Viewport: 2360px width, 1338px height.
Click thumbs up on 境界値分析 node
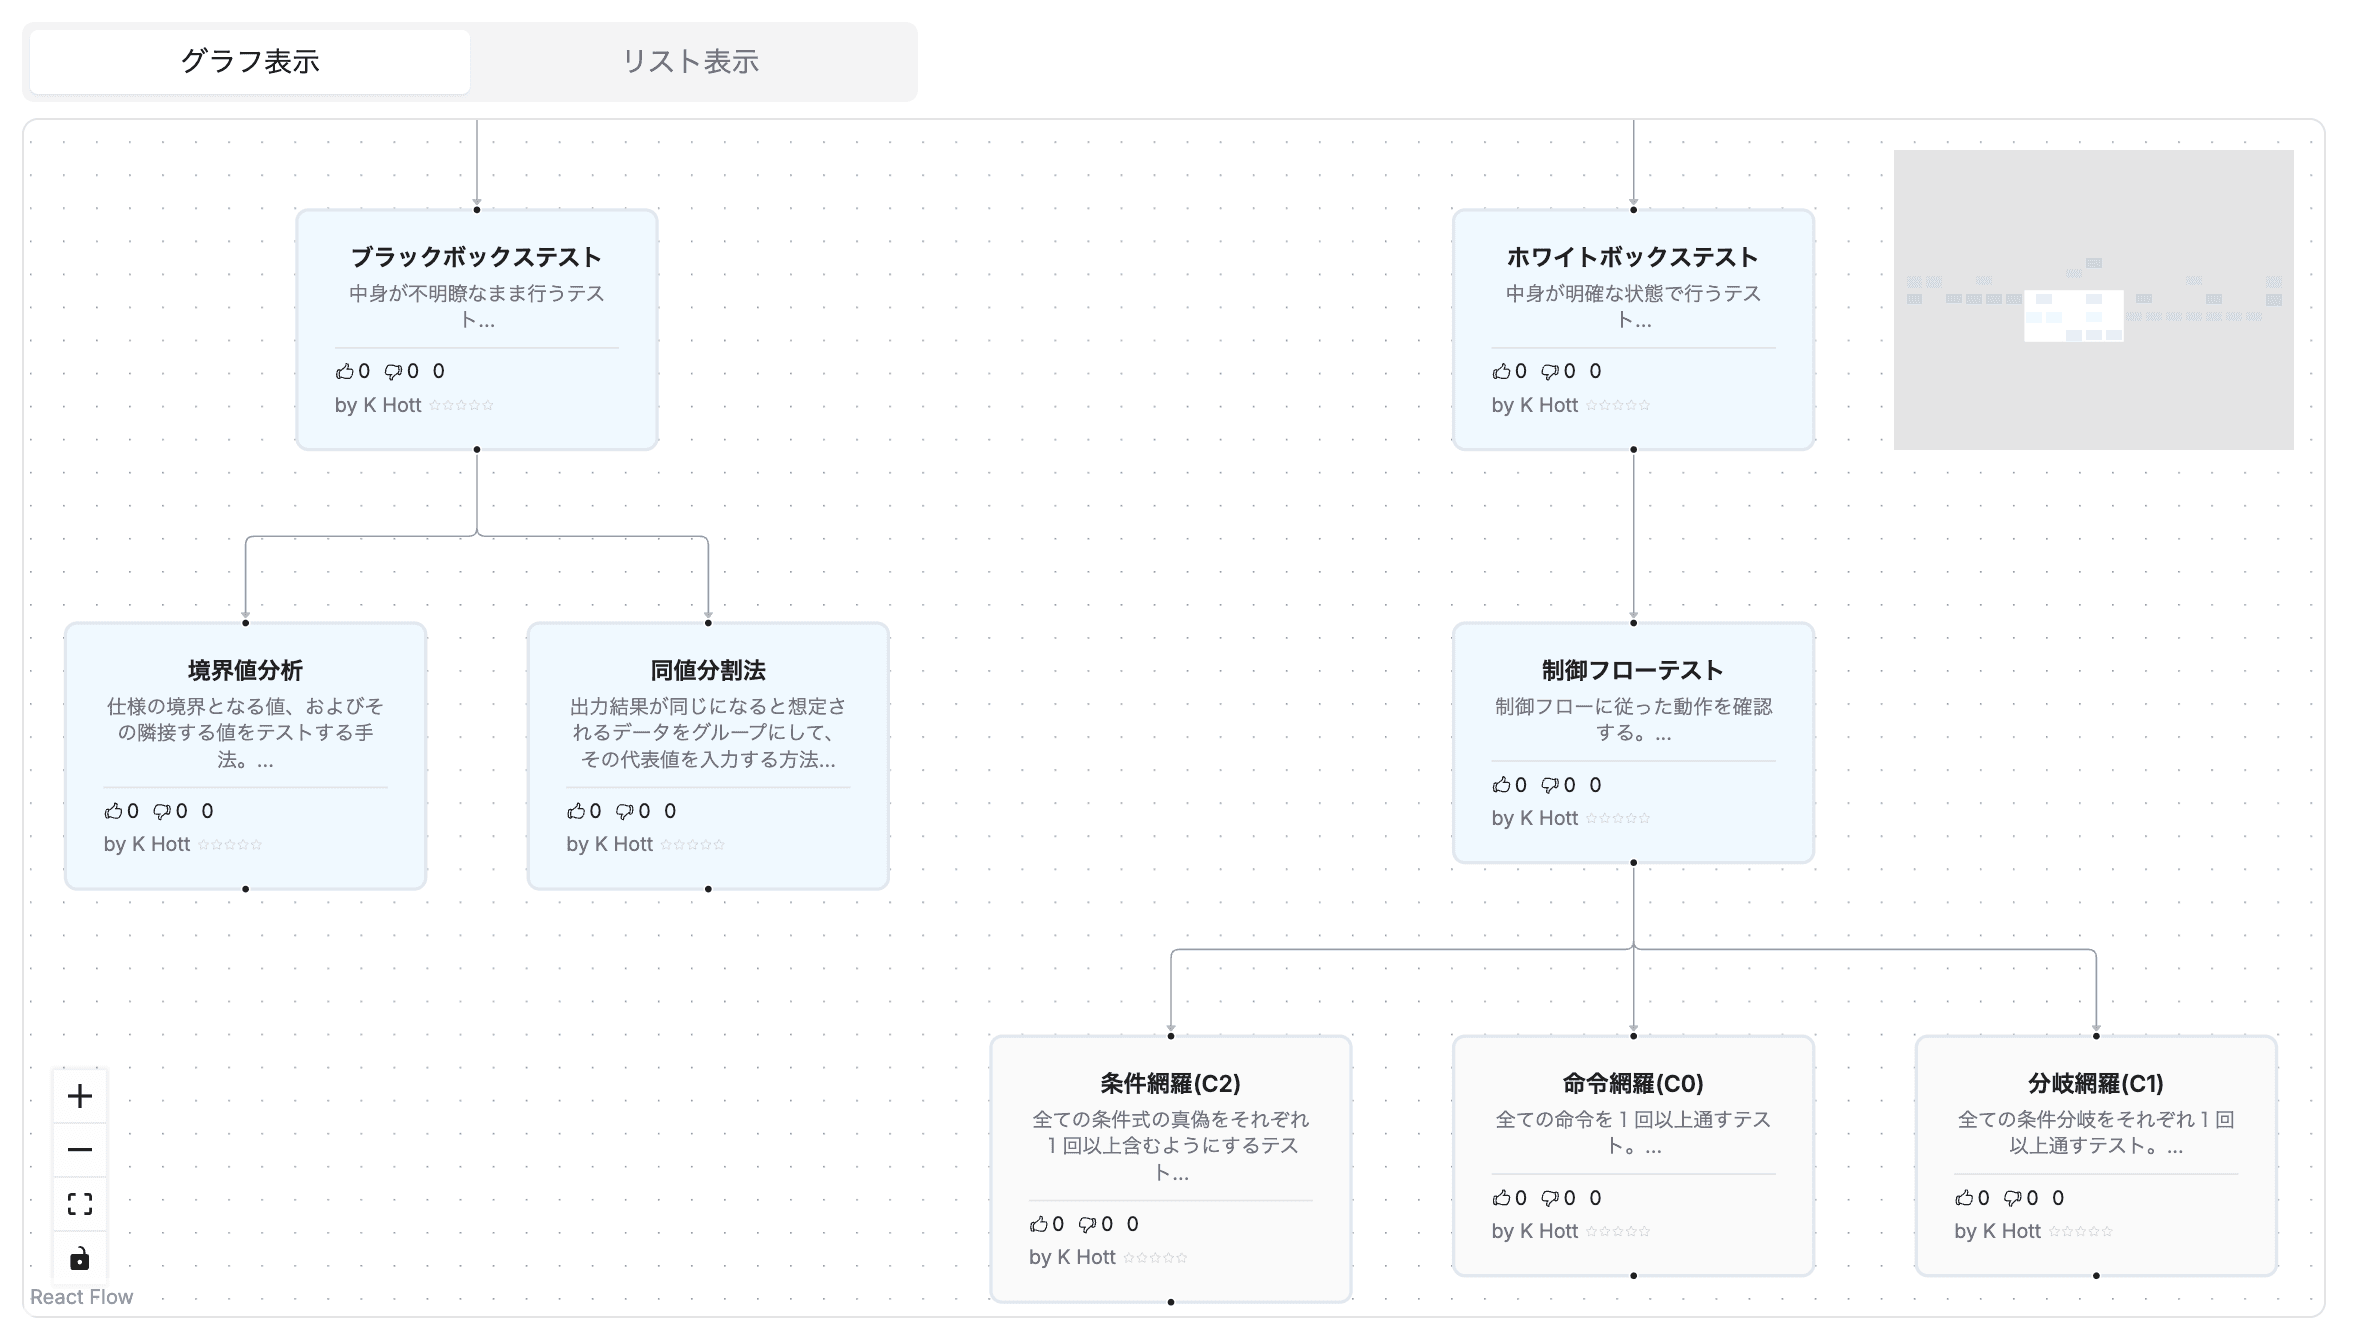[x=113, y=811]
